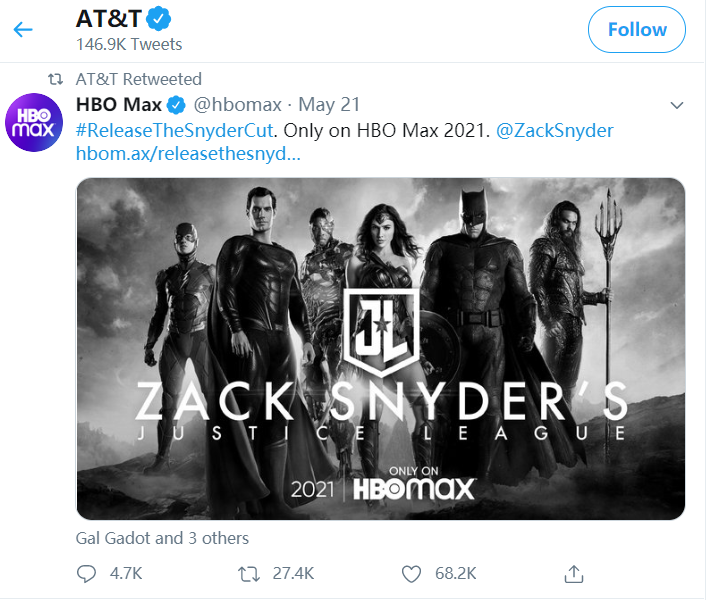Open AT&T Retweeted label

coord(139,79)
